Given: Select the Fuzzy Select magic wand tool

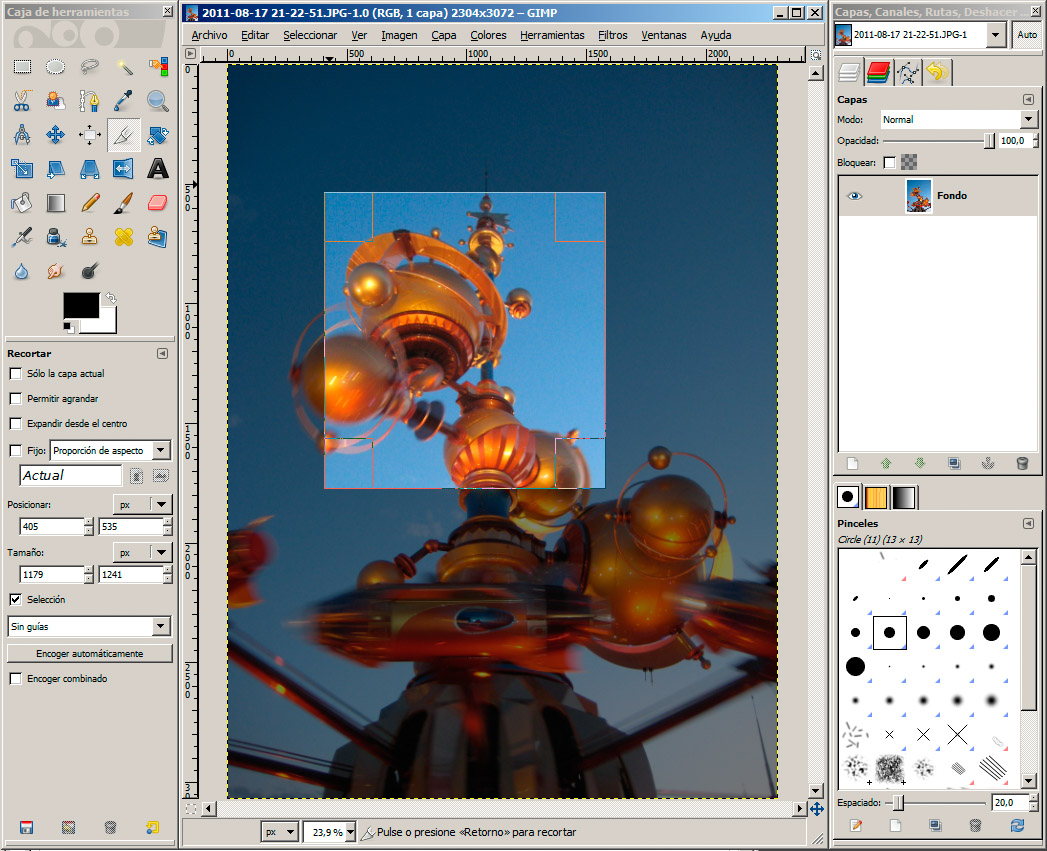Looking at the screenshot, I should (x=124, y=67).
